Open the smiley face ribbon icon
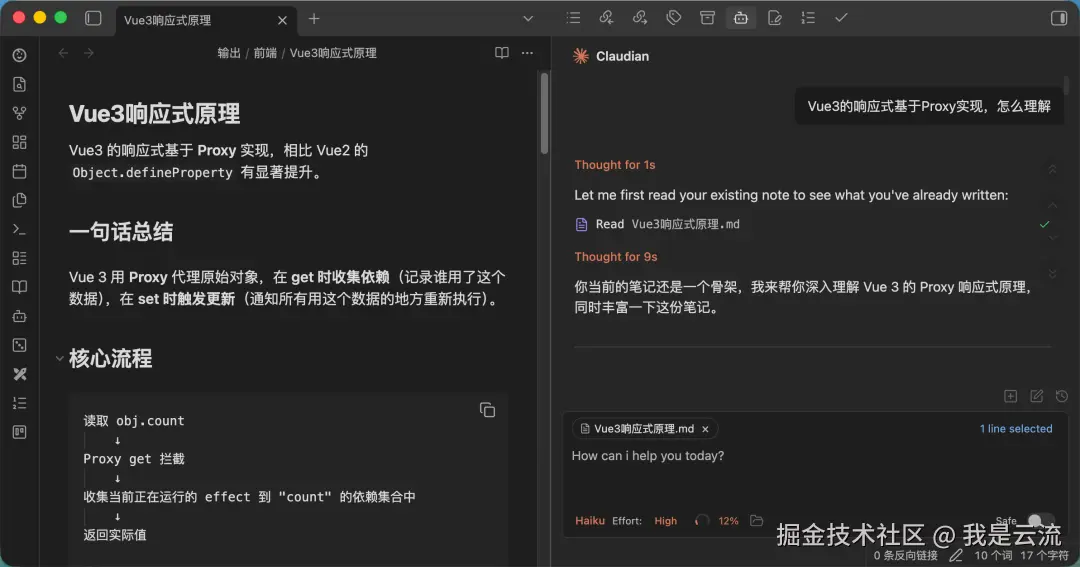The height and width of the screenshot is (567, 1080). (19, 55)
